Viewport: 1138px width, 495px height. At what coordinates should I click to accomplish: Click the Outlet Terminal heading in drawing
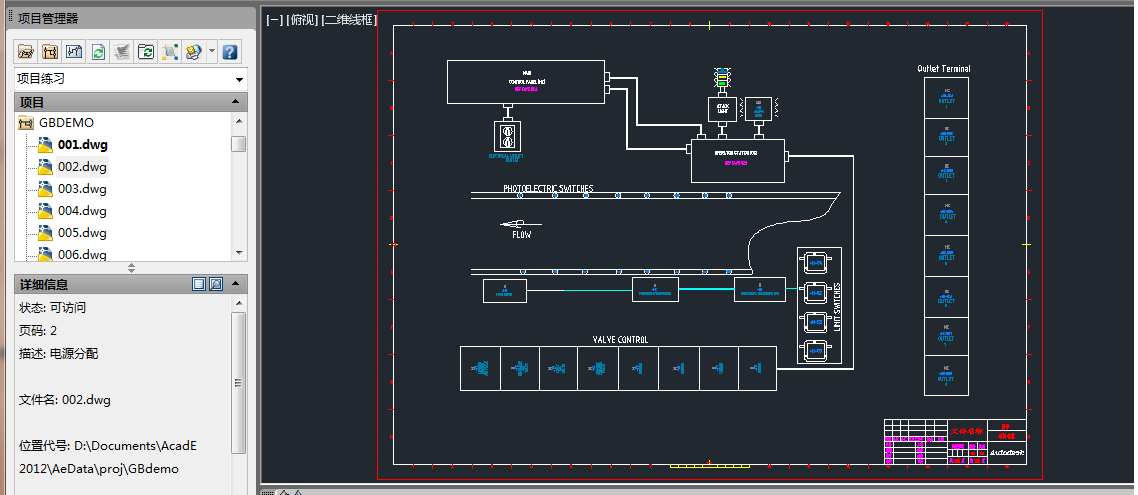[943, 69]
